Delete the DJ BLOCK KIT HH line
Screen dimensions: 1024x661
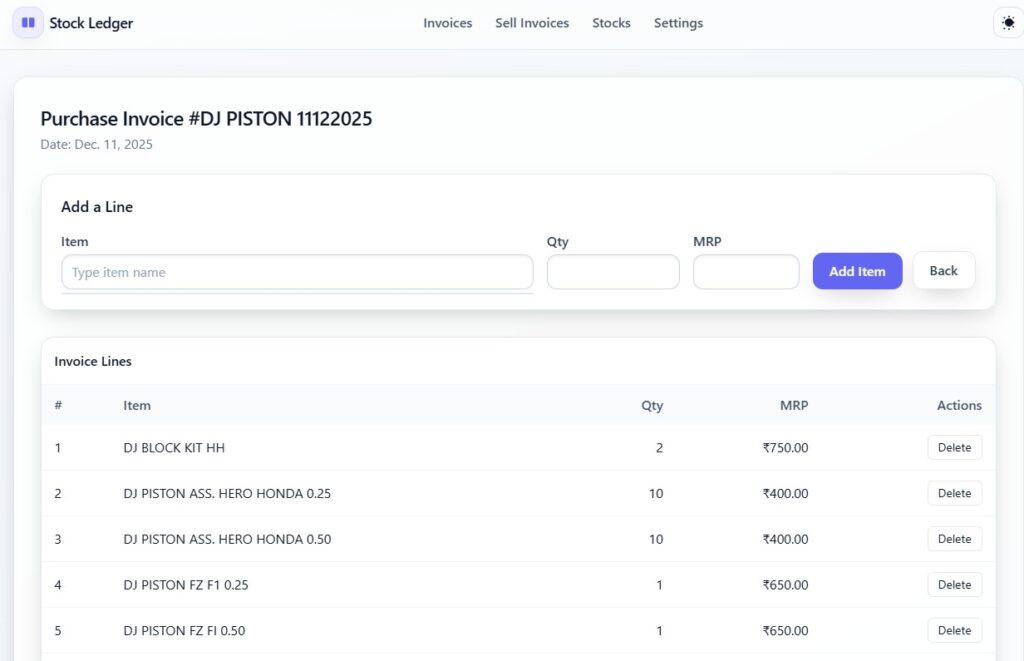click(954, 447)
